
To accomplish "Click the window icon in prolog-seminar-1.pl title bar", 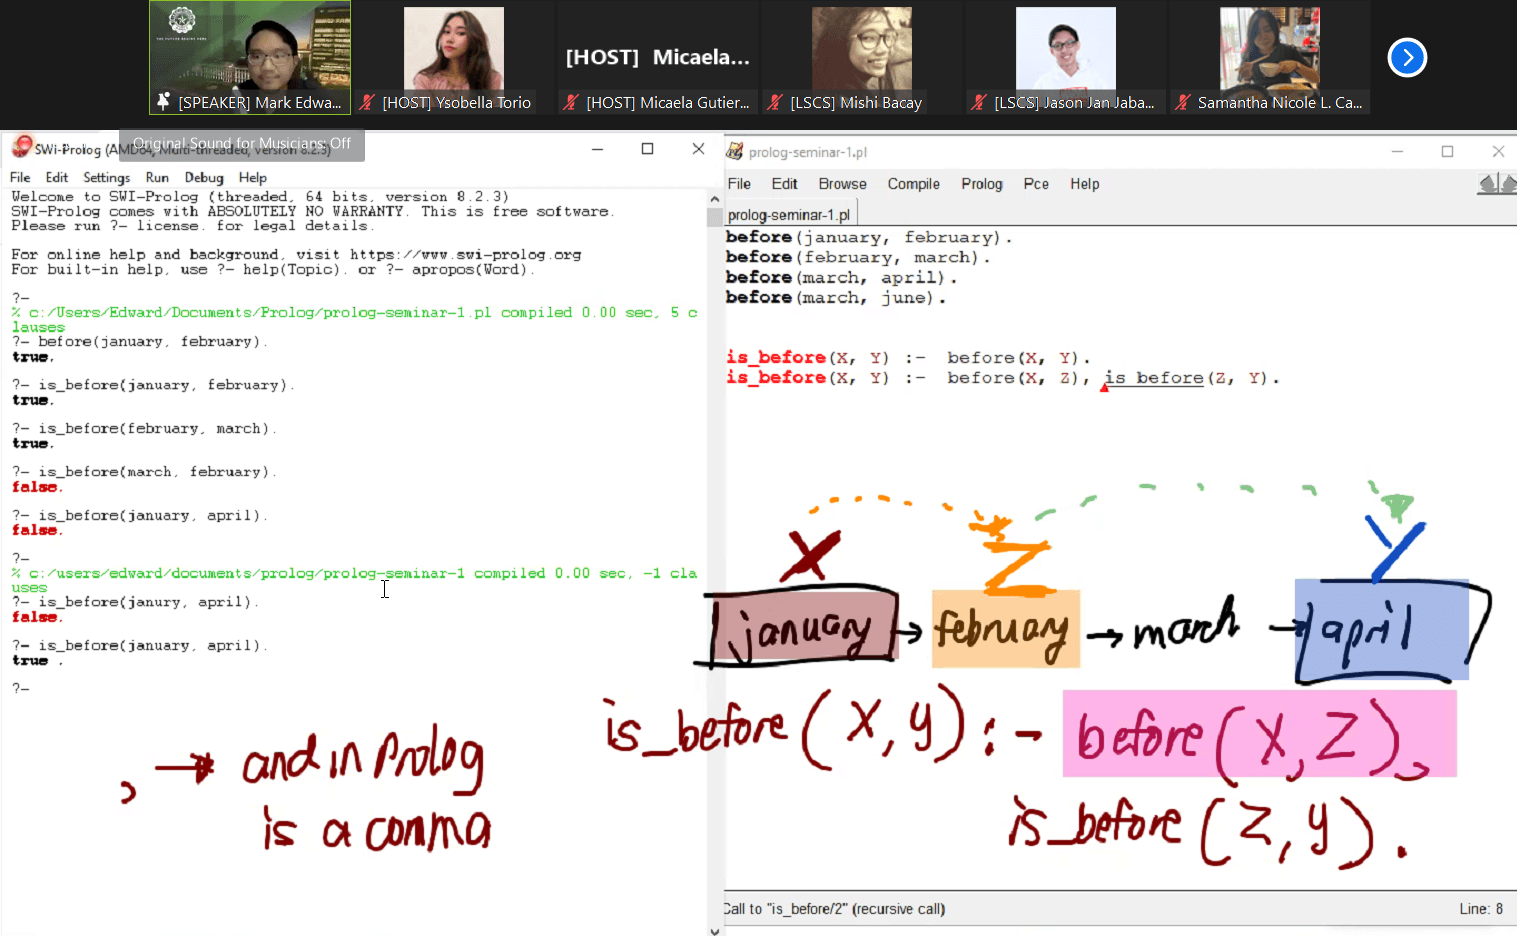I will [x=734, y=151].
